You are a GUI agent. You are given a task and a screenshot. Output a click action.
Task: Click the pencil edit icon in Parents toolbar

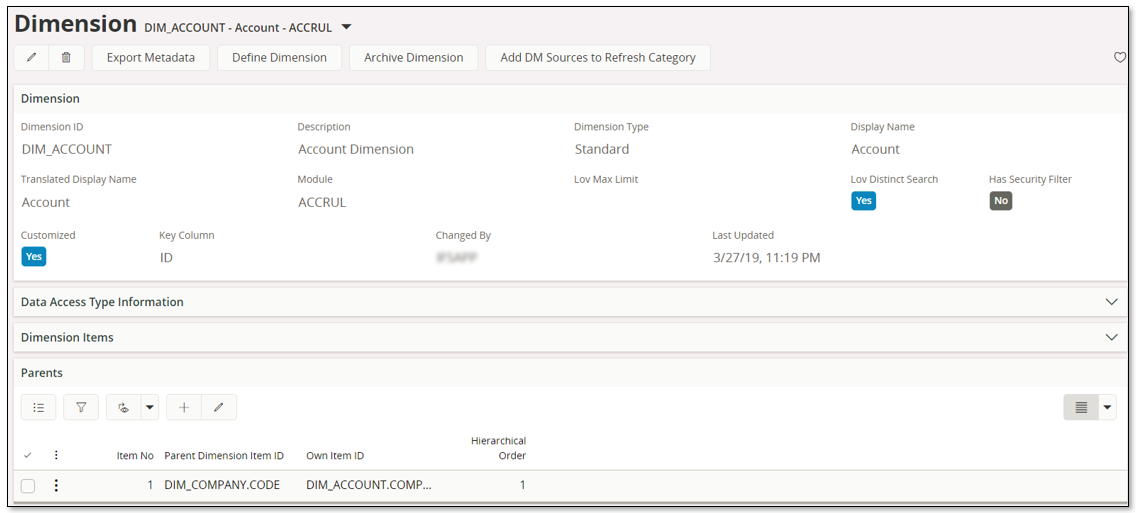click(x=219, y=407)
